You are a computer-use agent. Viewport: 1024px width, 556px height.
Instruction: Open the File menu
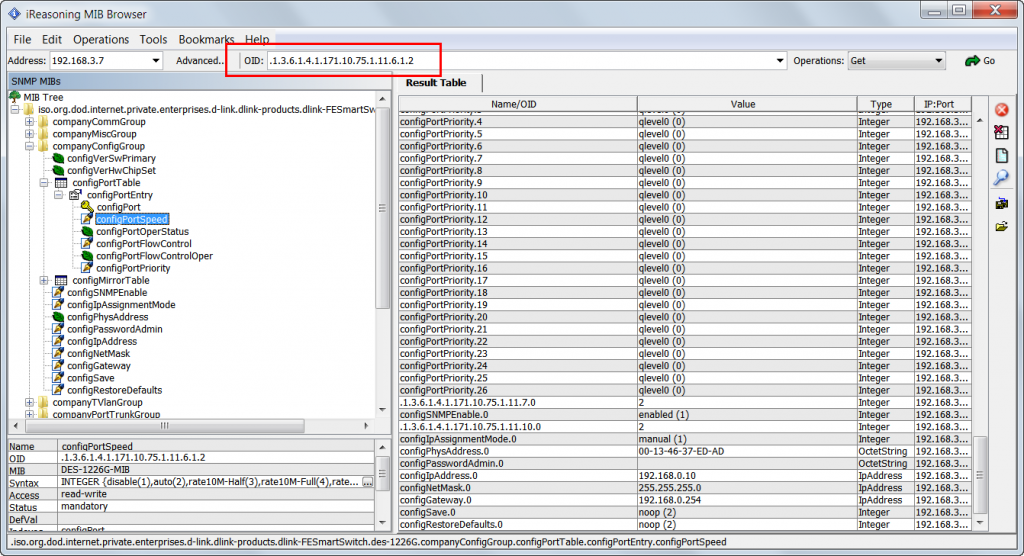tap(22, 39)
